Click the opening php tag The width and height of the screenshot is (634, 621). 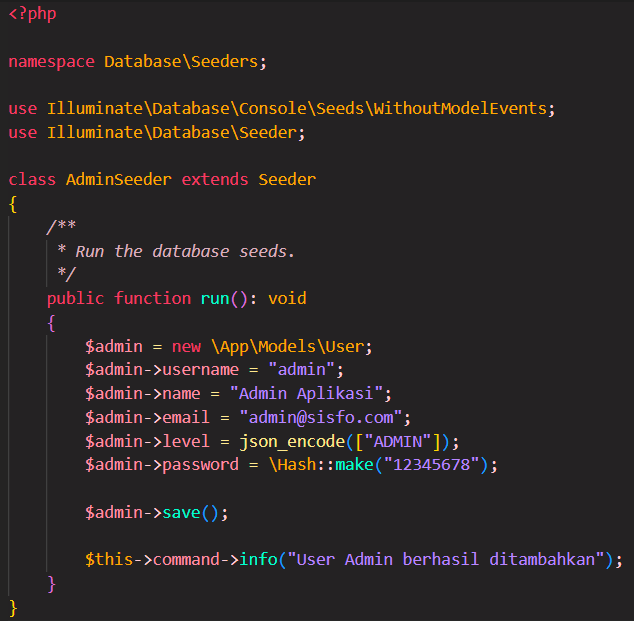pyautogui.click(x=32, y=14)
